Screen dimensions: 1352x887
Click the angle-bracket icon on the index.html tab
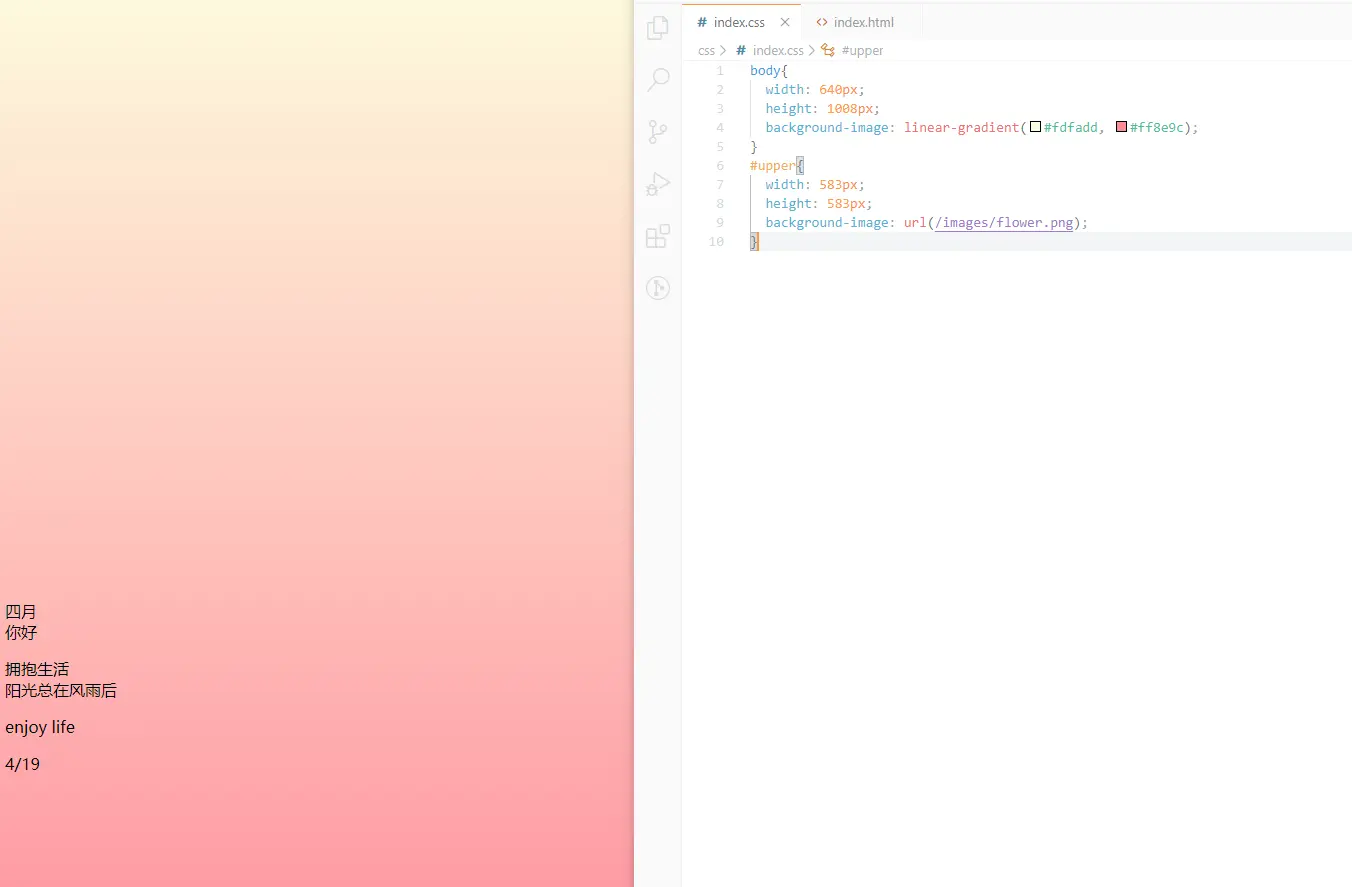click(822, 22)
